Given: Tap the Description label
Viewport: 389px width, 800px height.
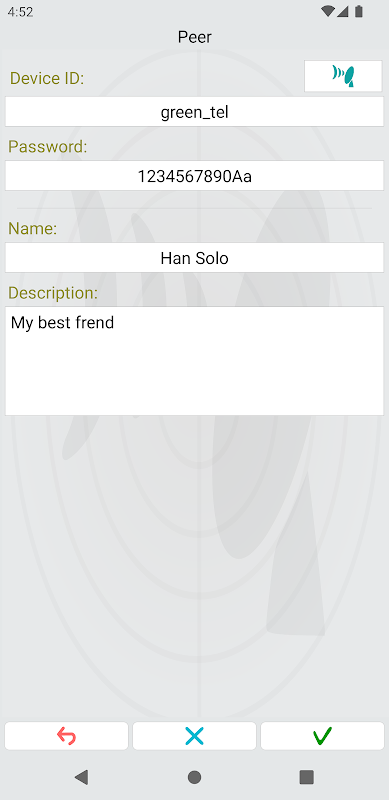Looking at the screenshot, I should [53, 293].
